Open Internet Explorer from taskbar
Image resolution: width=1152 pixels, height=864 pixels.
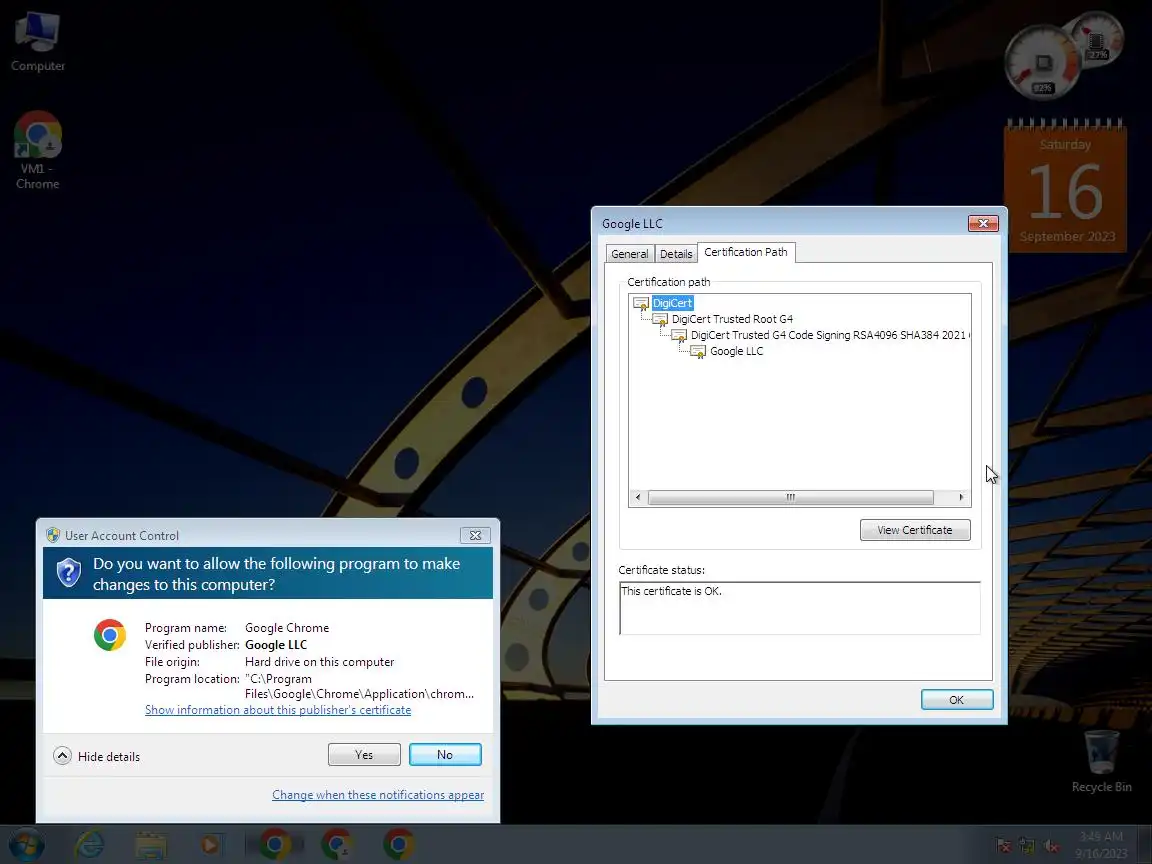tap(90, 844)
